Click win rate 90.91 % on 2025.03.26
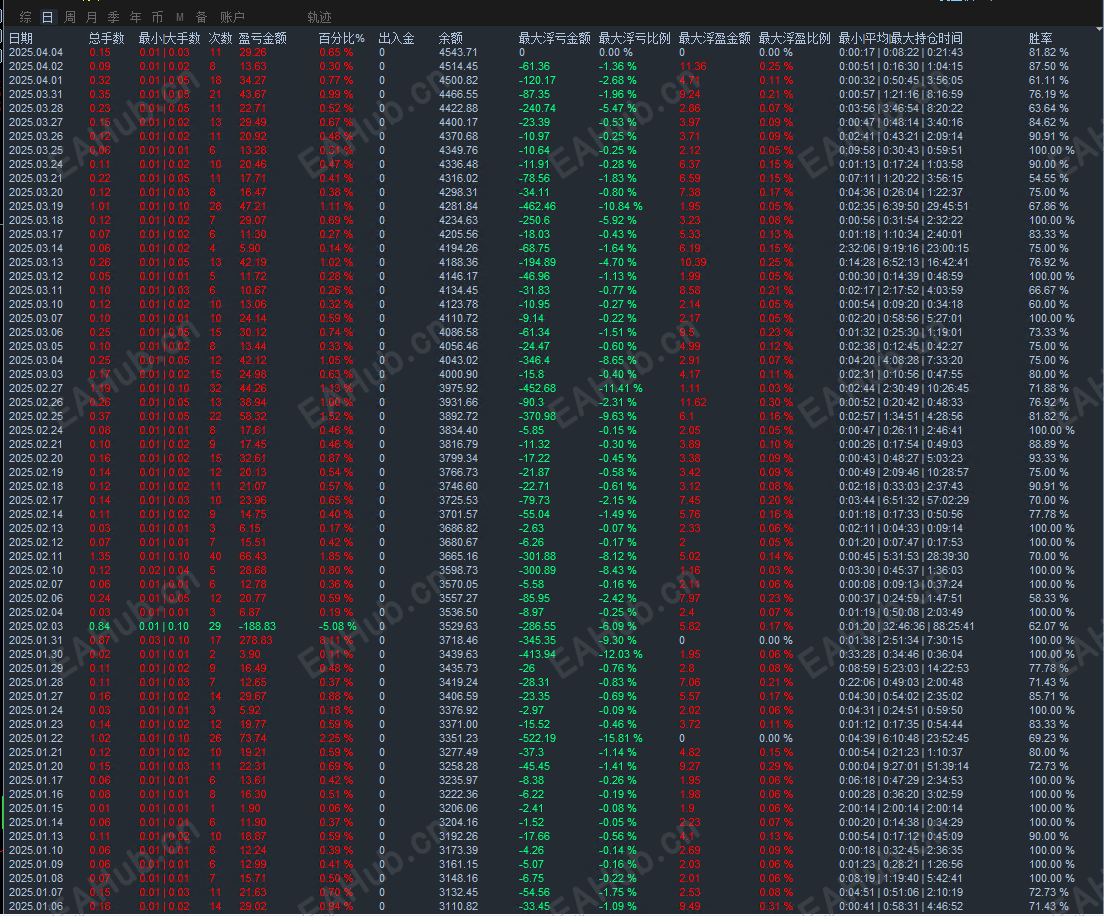This screenshot has height=916, width=1104. pyautogui.click(x=1048, y=137)
